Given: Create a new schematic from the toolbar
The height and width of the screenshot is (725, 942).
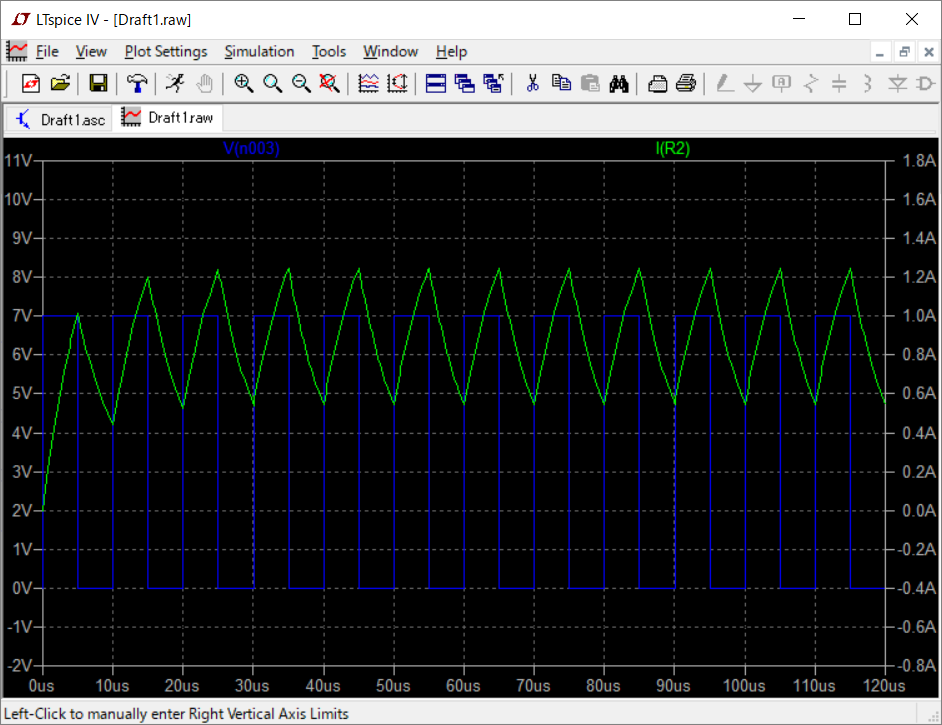Looking at the screenshot, I should tap(31, 83).
